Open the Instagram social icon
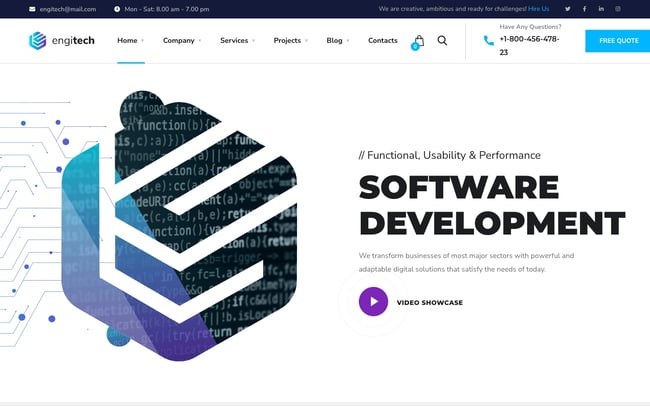 [617, 9]
